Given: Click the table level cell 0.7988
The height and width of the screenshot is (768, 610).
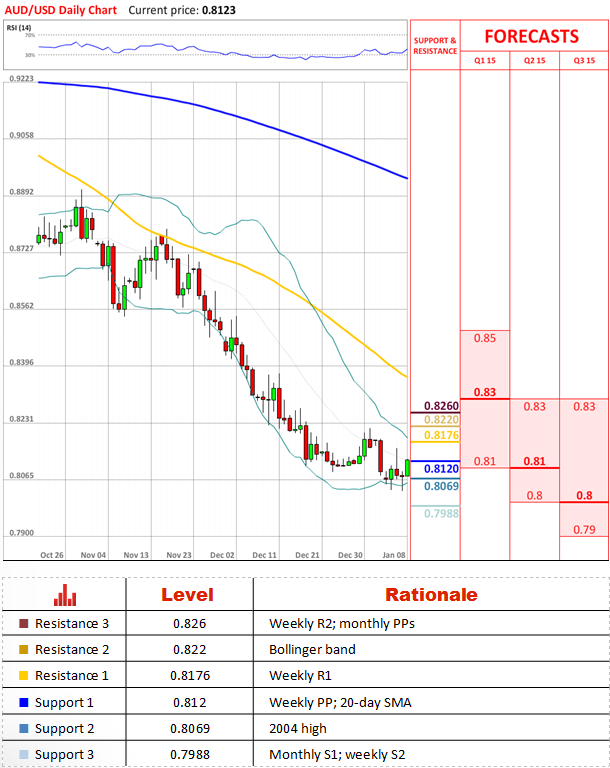Looking at the screenshot, I should (x=190, y=754).
